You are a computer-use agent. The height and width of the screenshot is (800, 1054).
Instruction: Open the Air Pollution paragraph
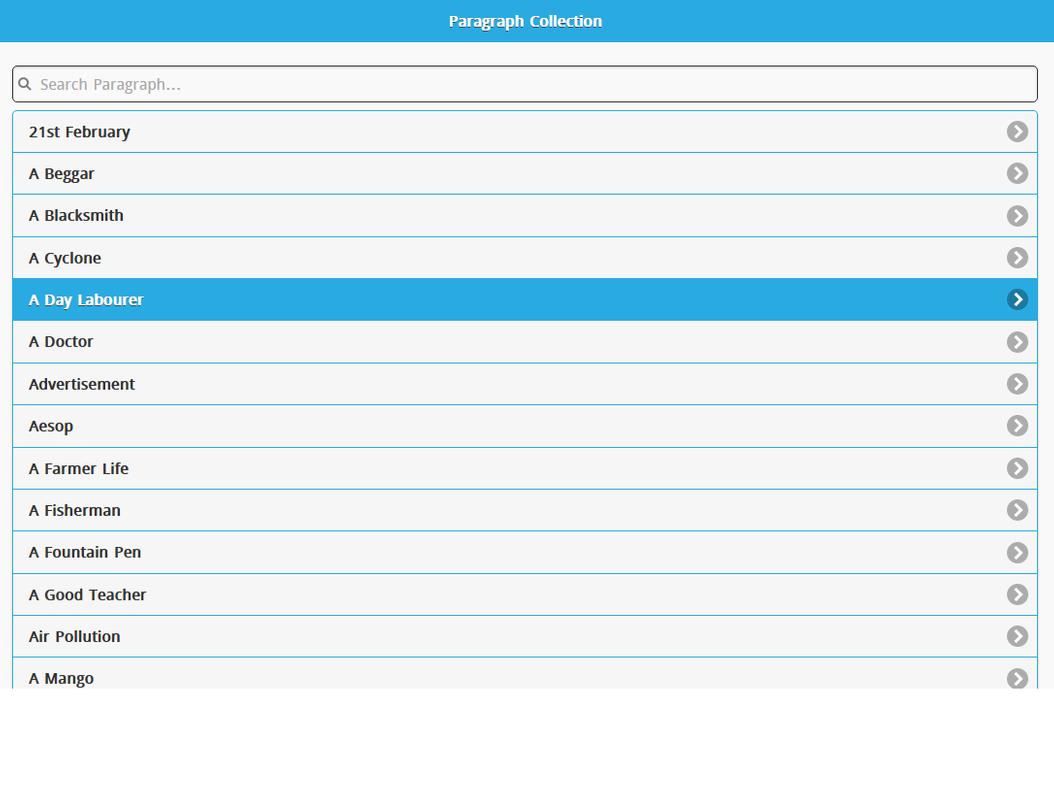[524, 637]
